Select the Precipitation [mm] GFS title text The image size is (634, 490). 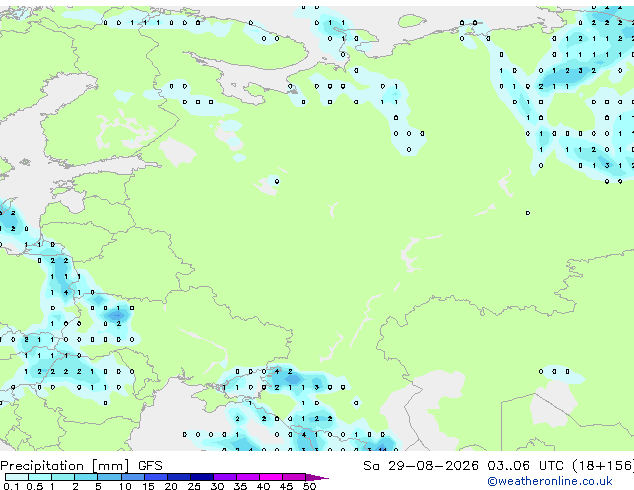pyautogui.click(x=81, y=466)
